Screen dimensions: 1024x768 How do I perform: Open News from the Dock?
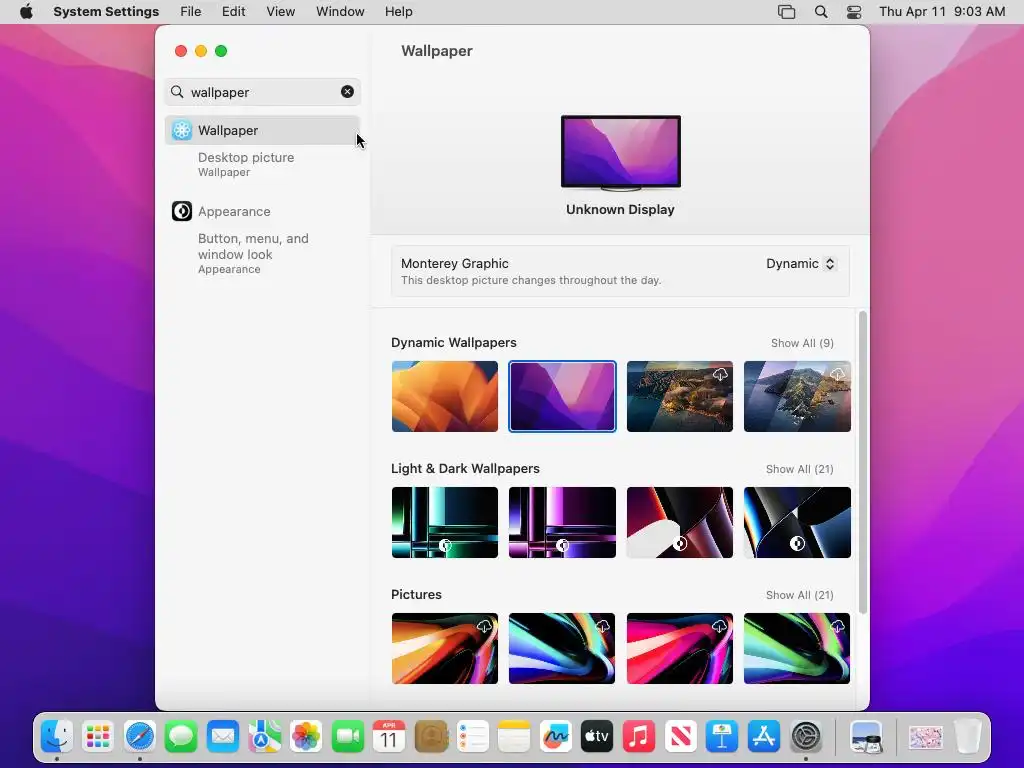click(x=680, y=737)
